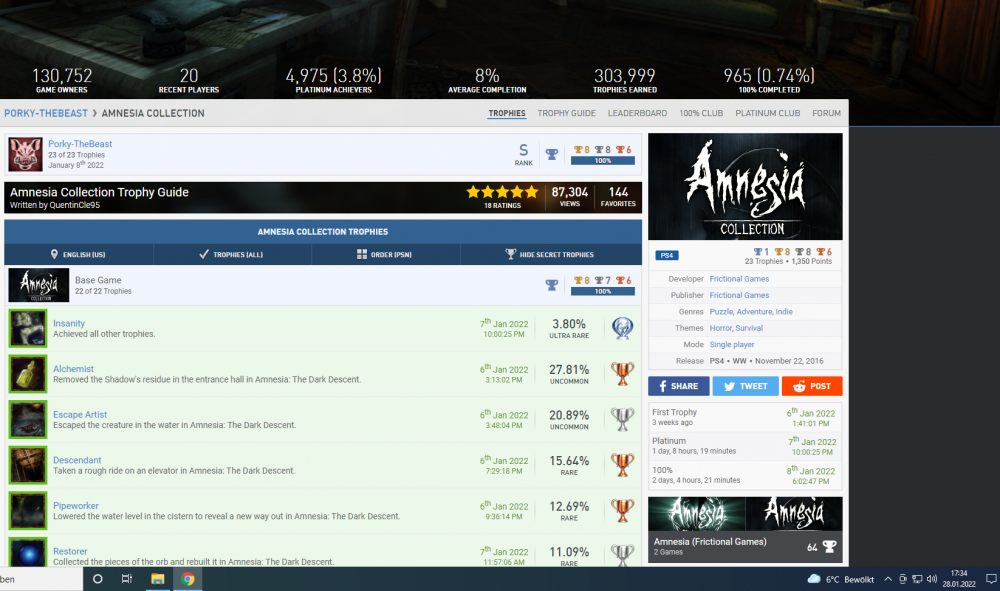Click the Frictional Games developer link
Image resolution: width=1000 pixels, height=591 pixels.
click(739, 279)
